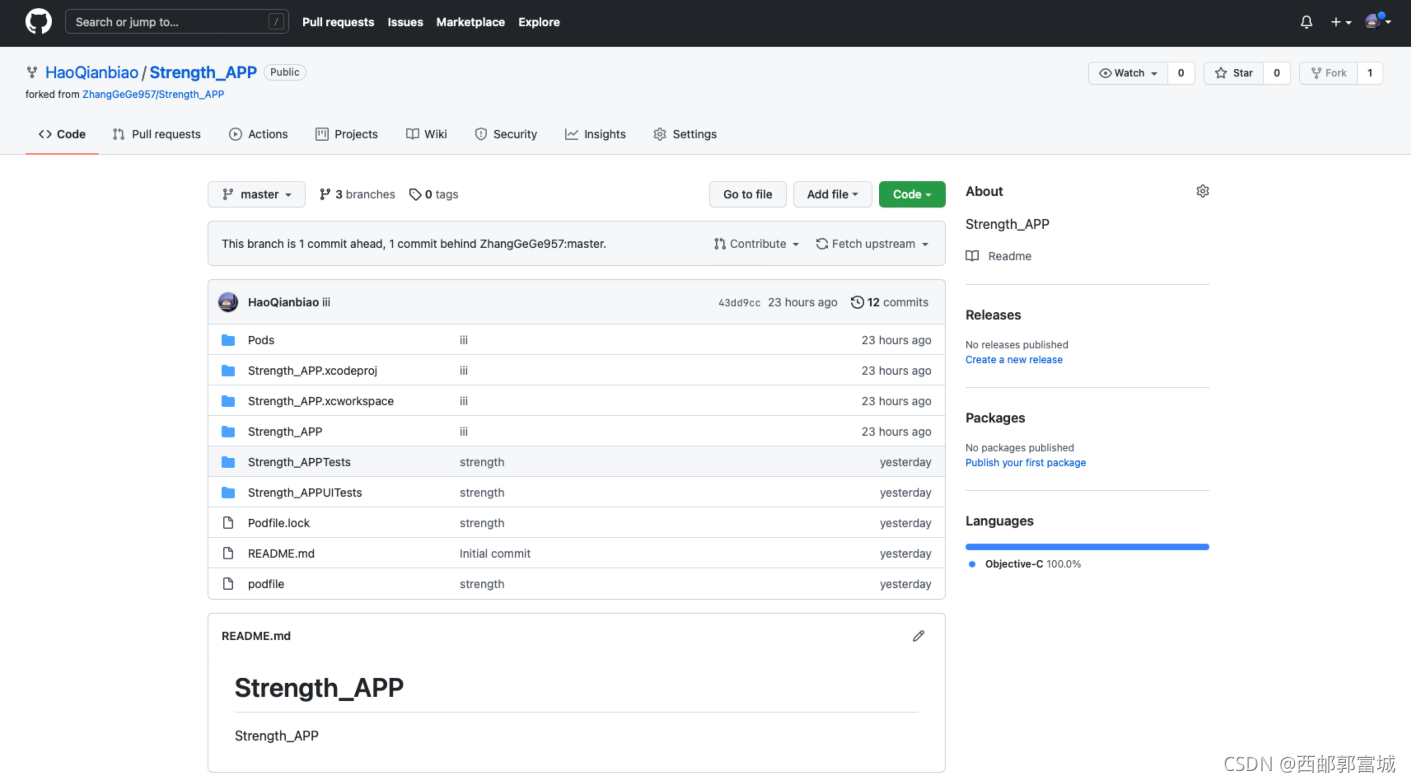Viewport: 1411px width, 782px height.
Task: Open Explore in top navigation
Action: pos(539,22)
